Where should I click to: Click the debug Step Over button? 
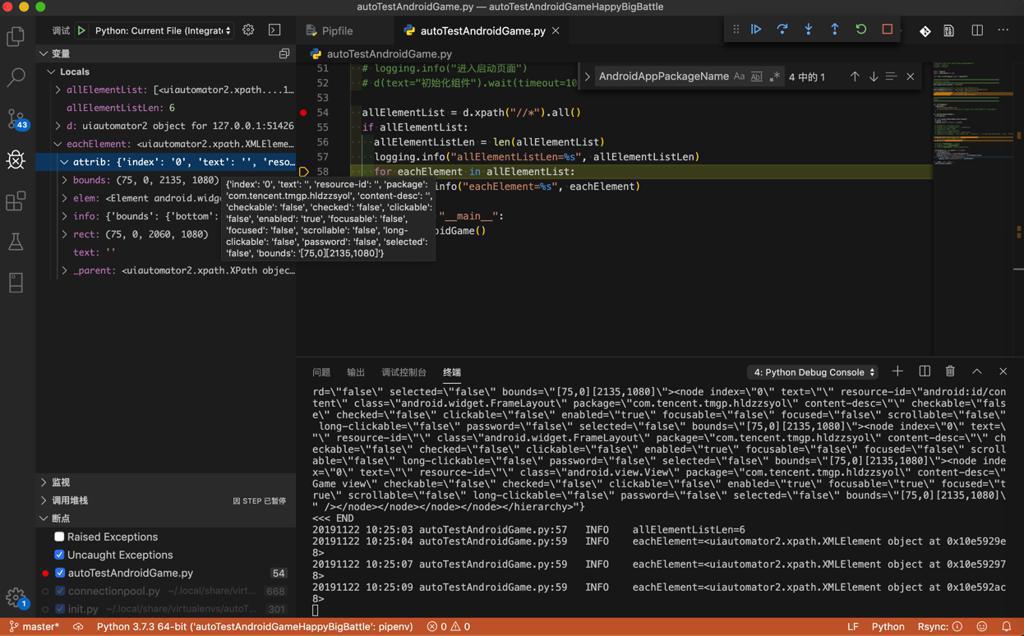pyautogui.click(x=782, y=30)
